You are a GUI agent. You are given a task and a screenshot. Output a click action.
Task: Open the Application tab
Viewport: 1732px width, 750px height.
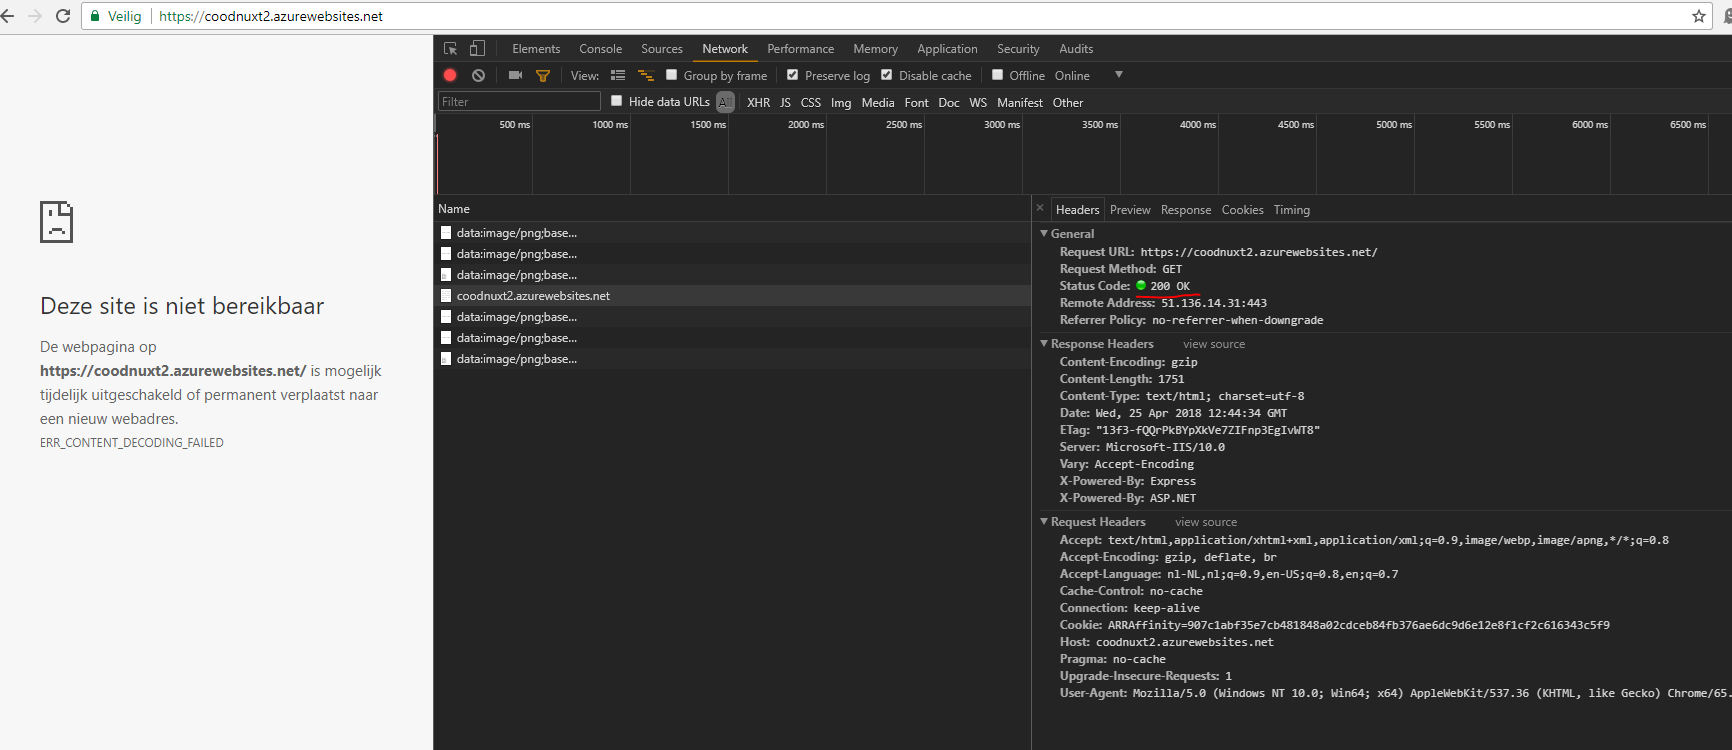click(x=947, y=48)
